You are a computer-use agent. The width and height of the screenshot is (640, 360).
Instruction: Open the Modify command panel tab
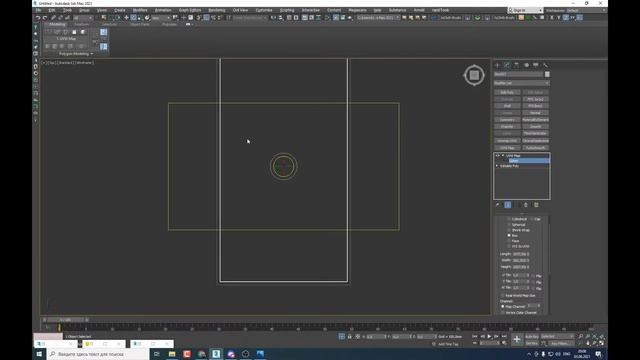(507, 65)
